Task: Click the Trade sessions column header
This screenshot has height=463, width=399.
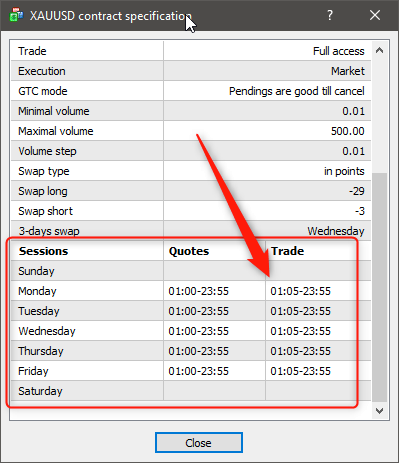Action: click(287, 251)
